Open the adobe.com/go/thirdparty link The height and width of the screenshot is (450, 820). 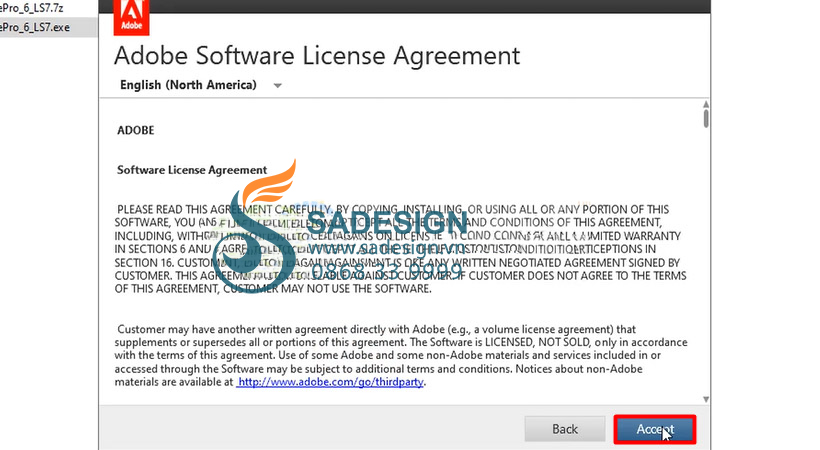click(x=330, y=382)
